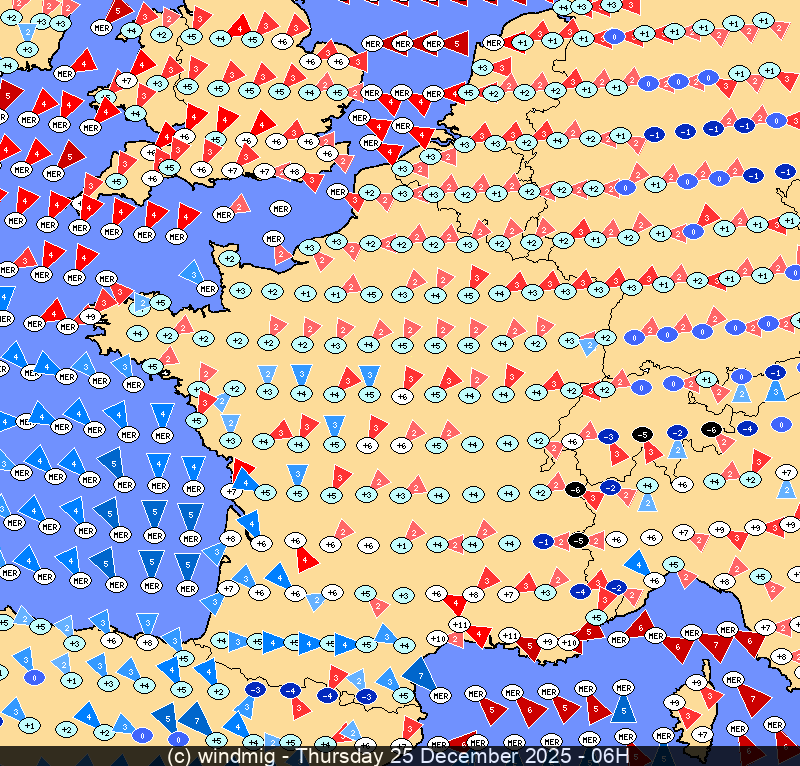The width and height of the screenshot is (800, 766).
Task: Click the unnumbered red arrow on the Atlantic coast
Action: click(241, 470)
